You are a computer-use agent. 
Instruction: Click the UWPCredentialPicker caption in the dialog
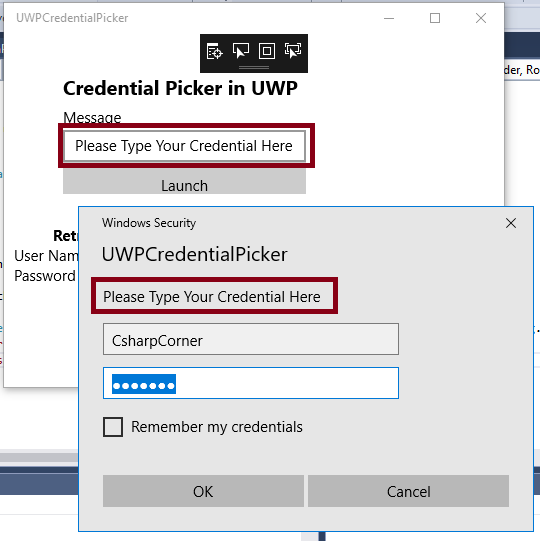tap(194, 255)
